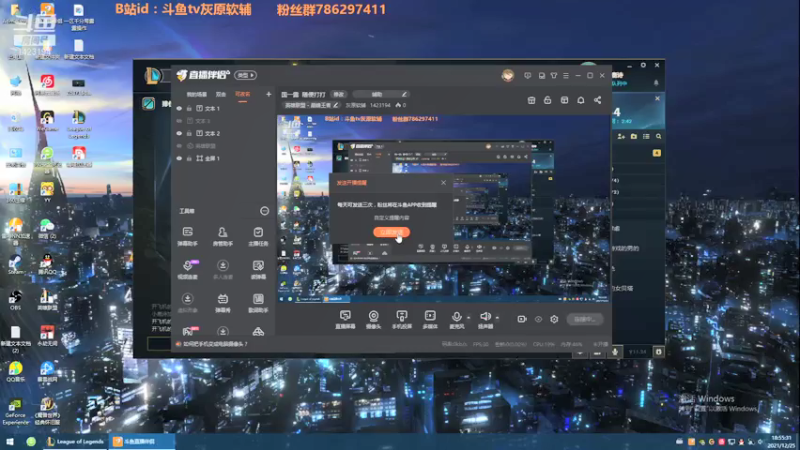Start recording with the camcorder icon
800x450 pixels.
pos(521,319)
